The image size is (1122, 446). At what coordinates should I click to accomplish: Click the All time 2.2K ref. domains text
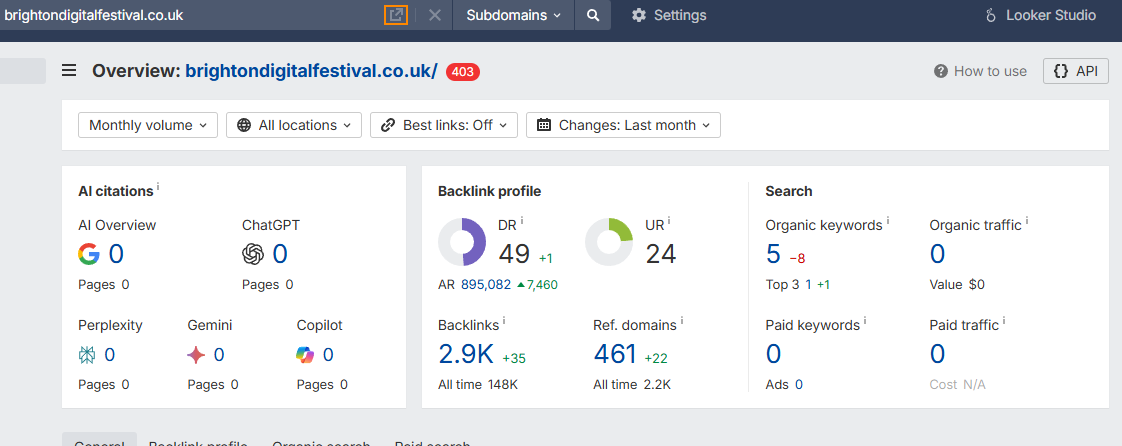[632, 385]
